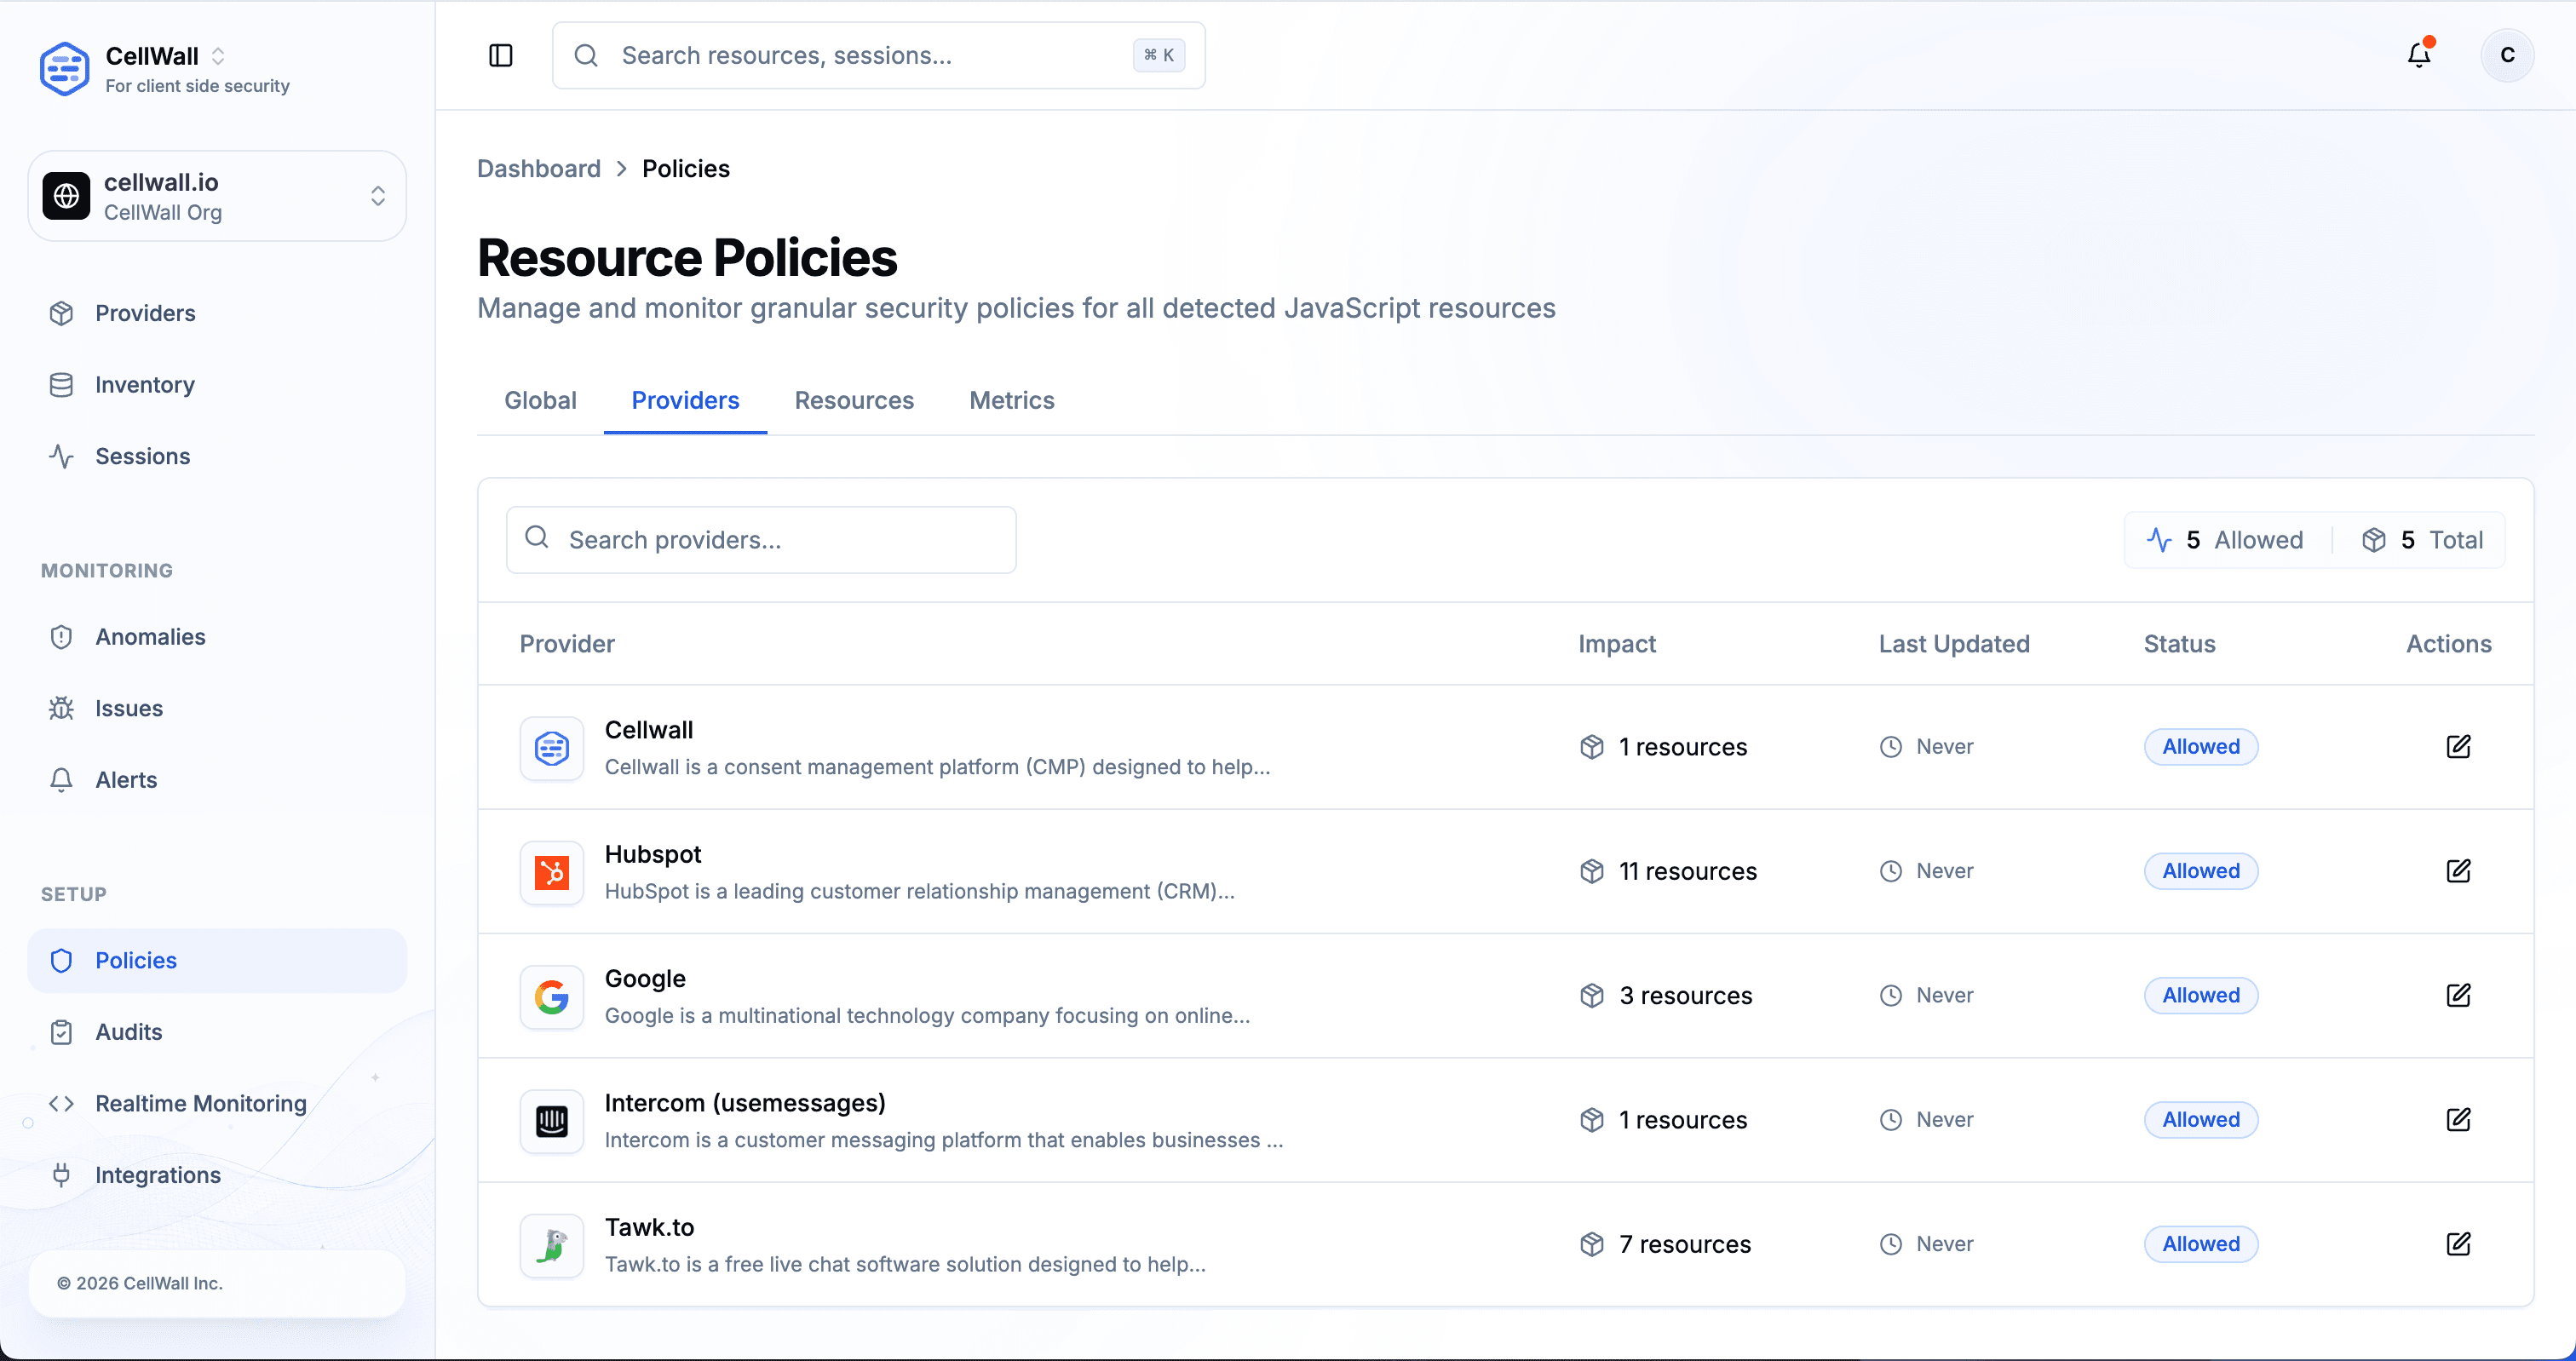2576x1361 pixels.
Task: Click the Allowed badge for Hubspot
Action: (2201, 871)
